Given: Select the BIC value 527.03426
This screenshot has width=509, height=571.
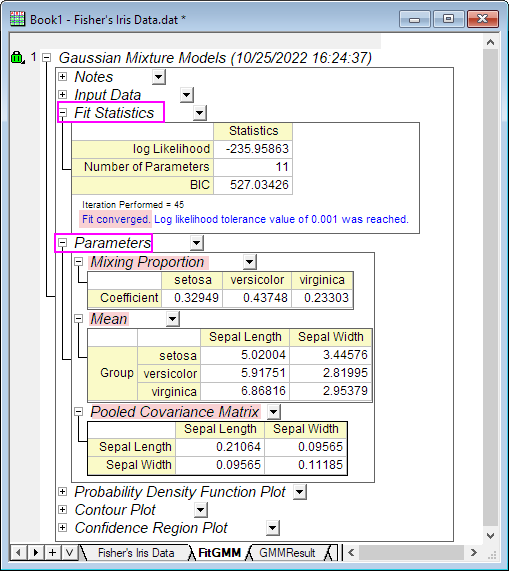Looking at the screenshot, I should pyautogui.click(x=253, y=185).
